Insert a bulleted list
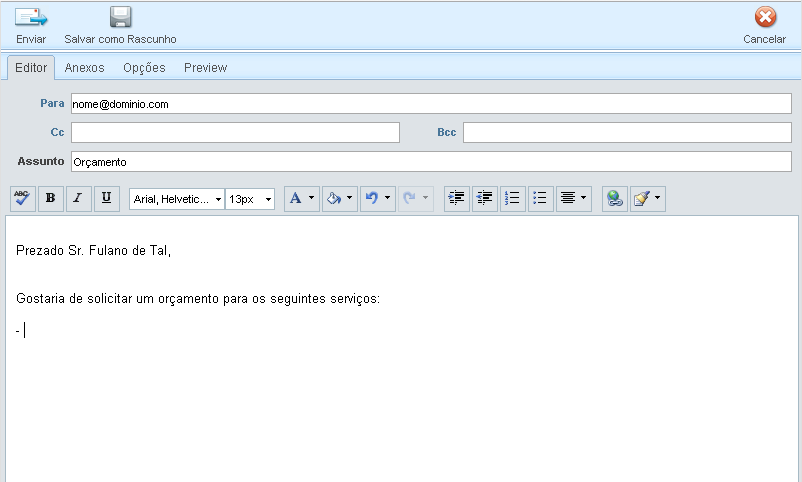Screen dimensions: 802x482 coord(540,198)
